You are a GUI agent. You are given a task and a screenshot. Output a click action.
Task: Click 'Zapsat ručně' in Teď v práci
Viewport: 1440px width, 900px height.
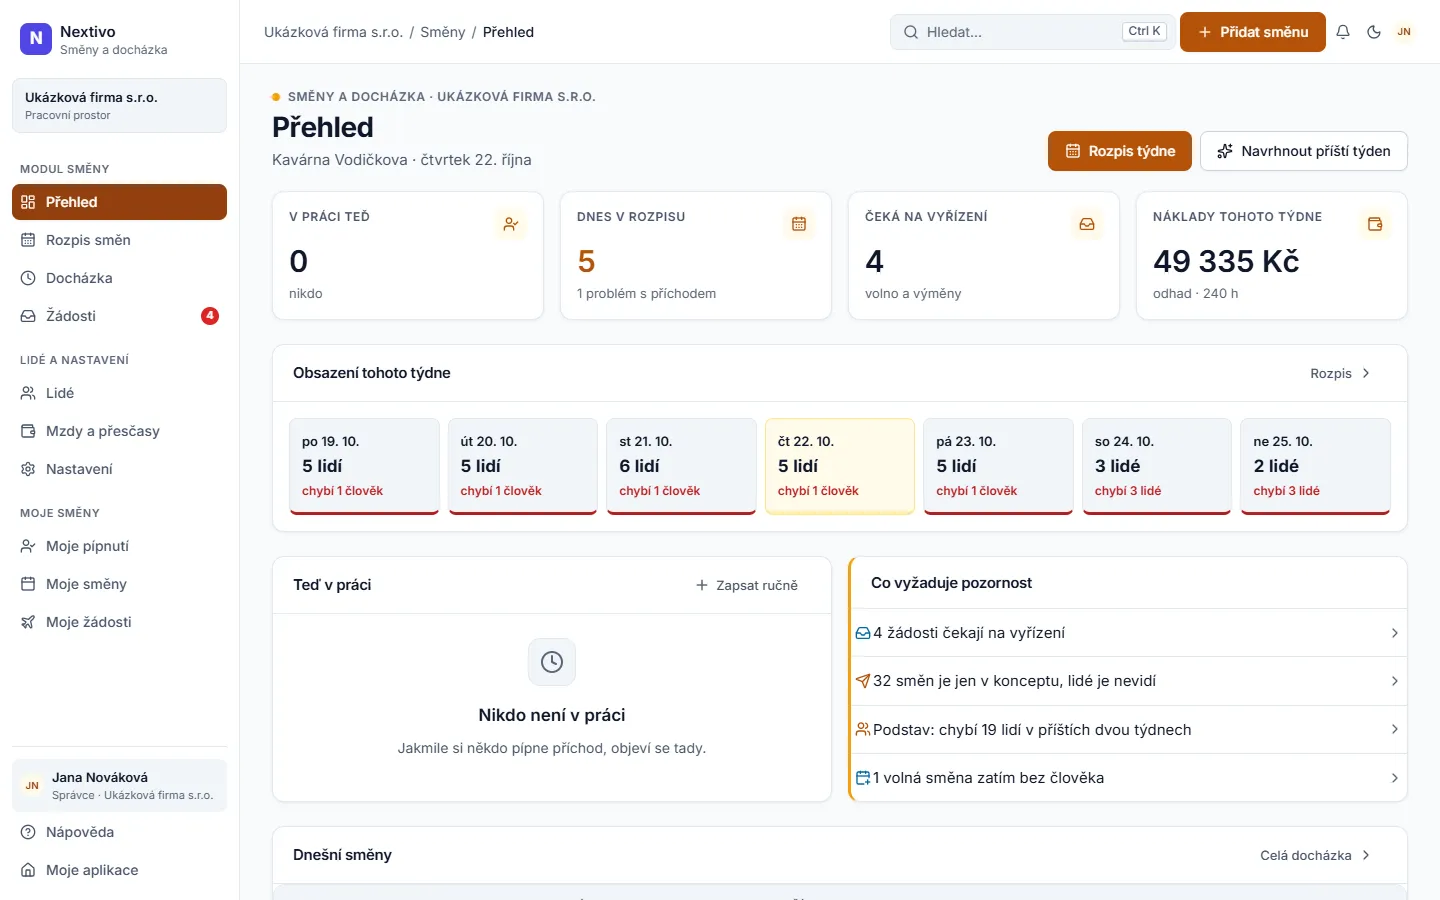pyautogui.click(x=747, y=585)
